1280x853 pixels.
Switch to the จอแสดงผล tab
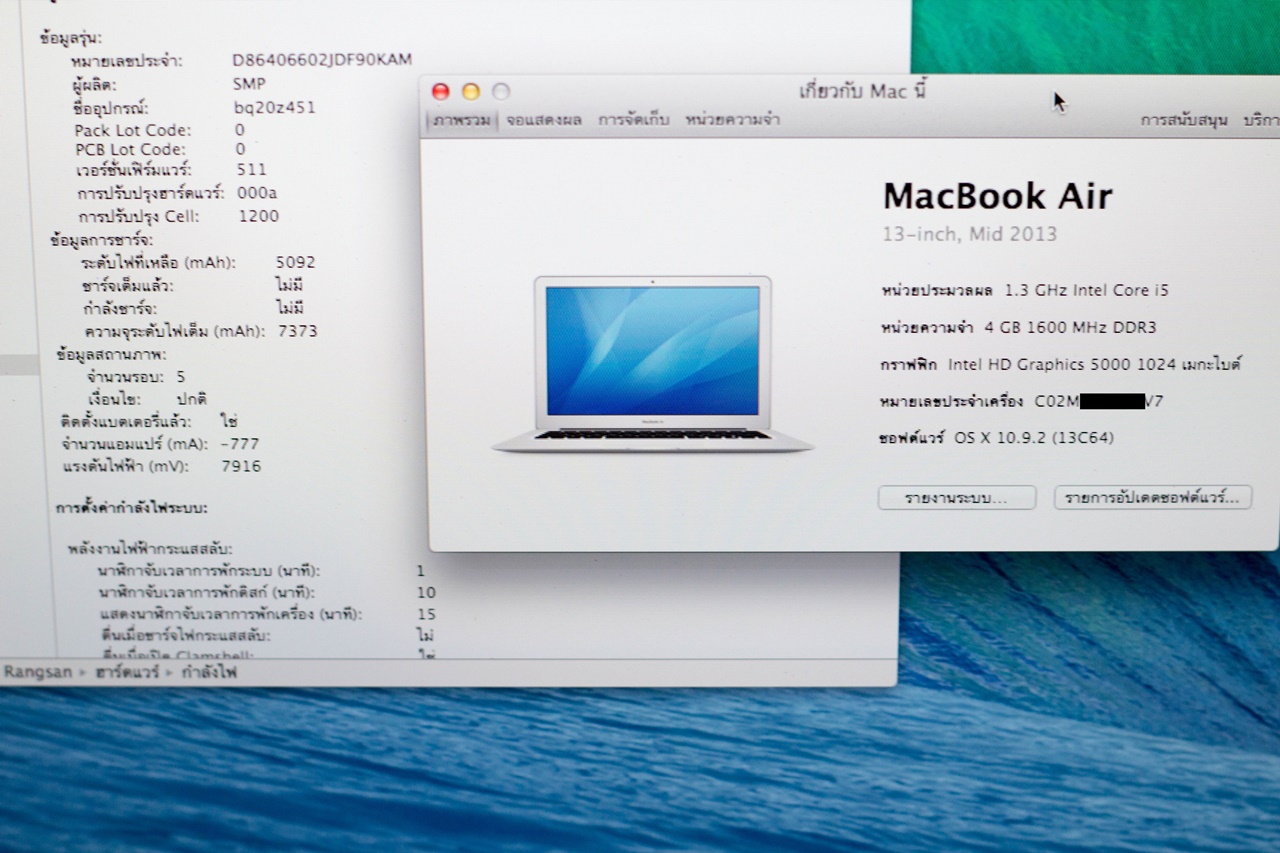click(544, 120)
